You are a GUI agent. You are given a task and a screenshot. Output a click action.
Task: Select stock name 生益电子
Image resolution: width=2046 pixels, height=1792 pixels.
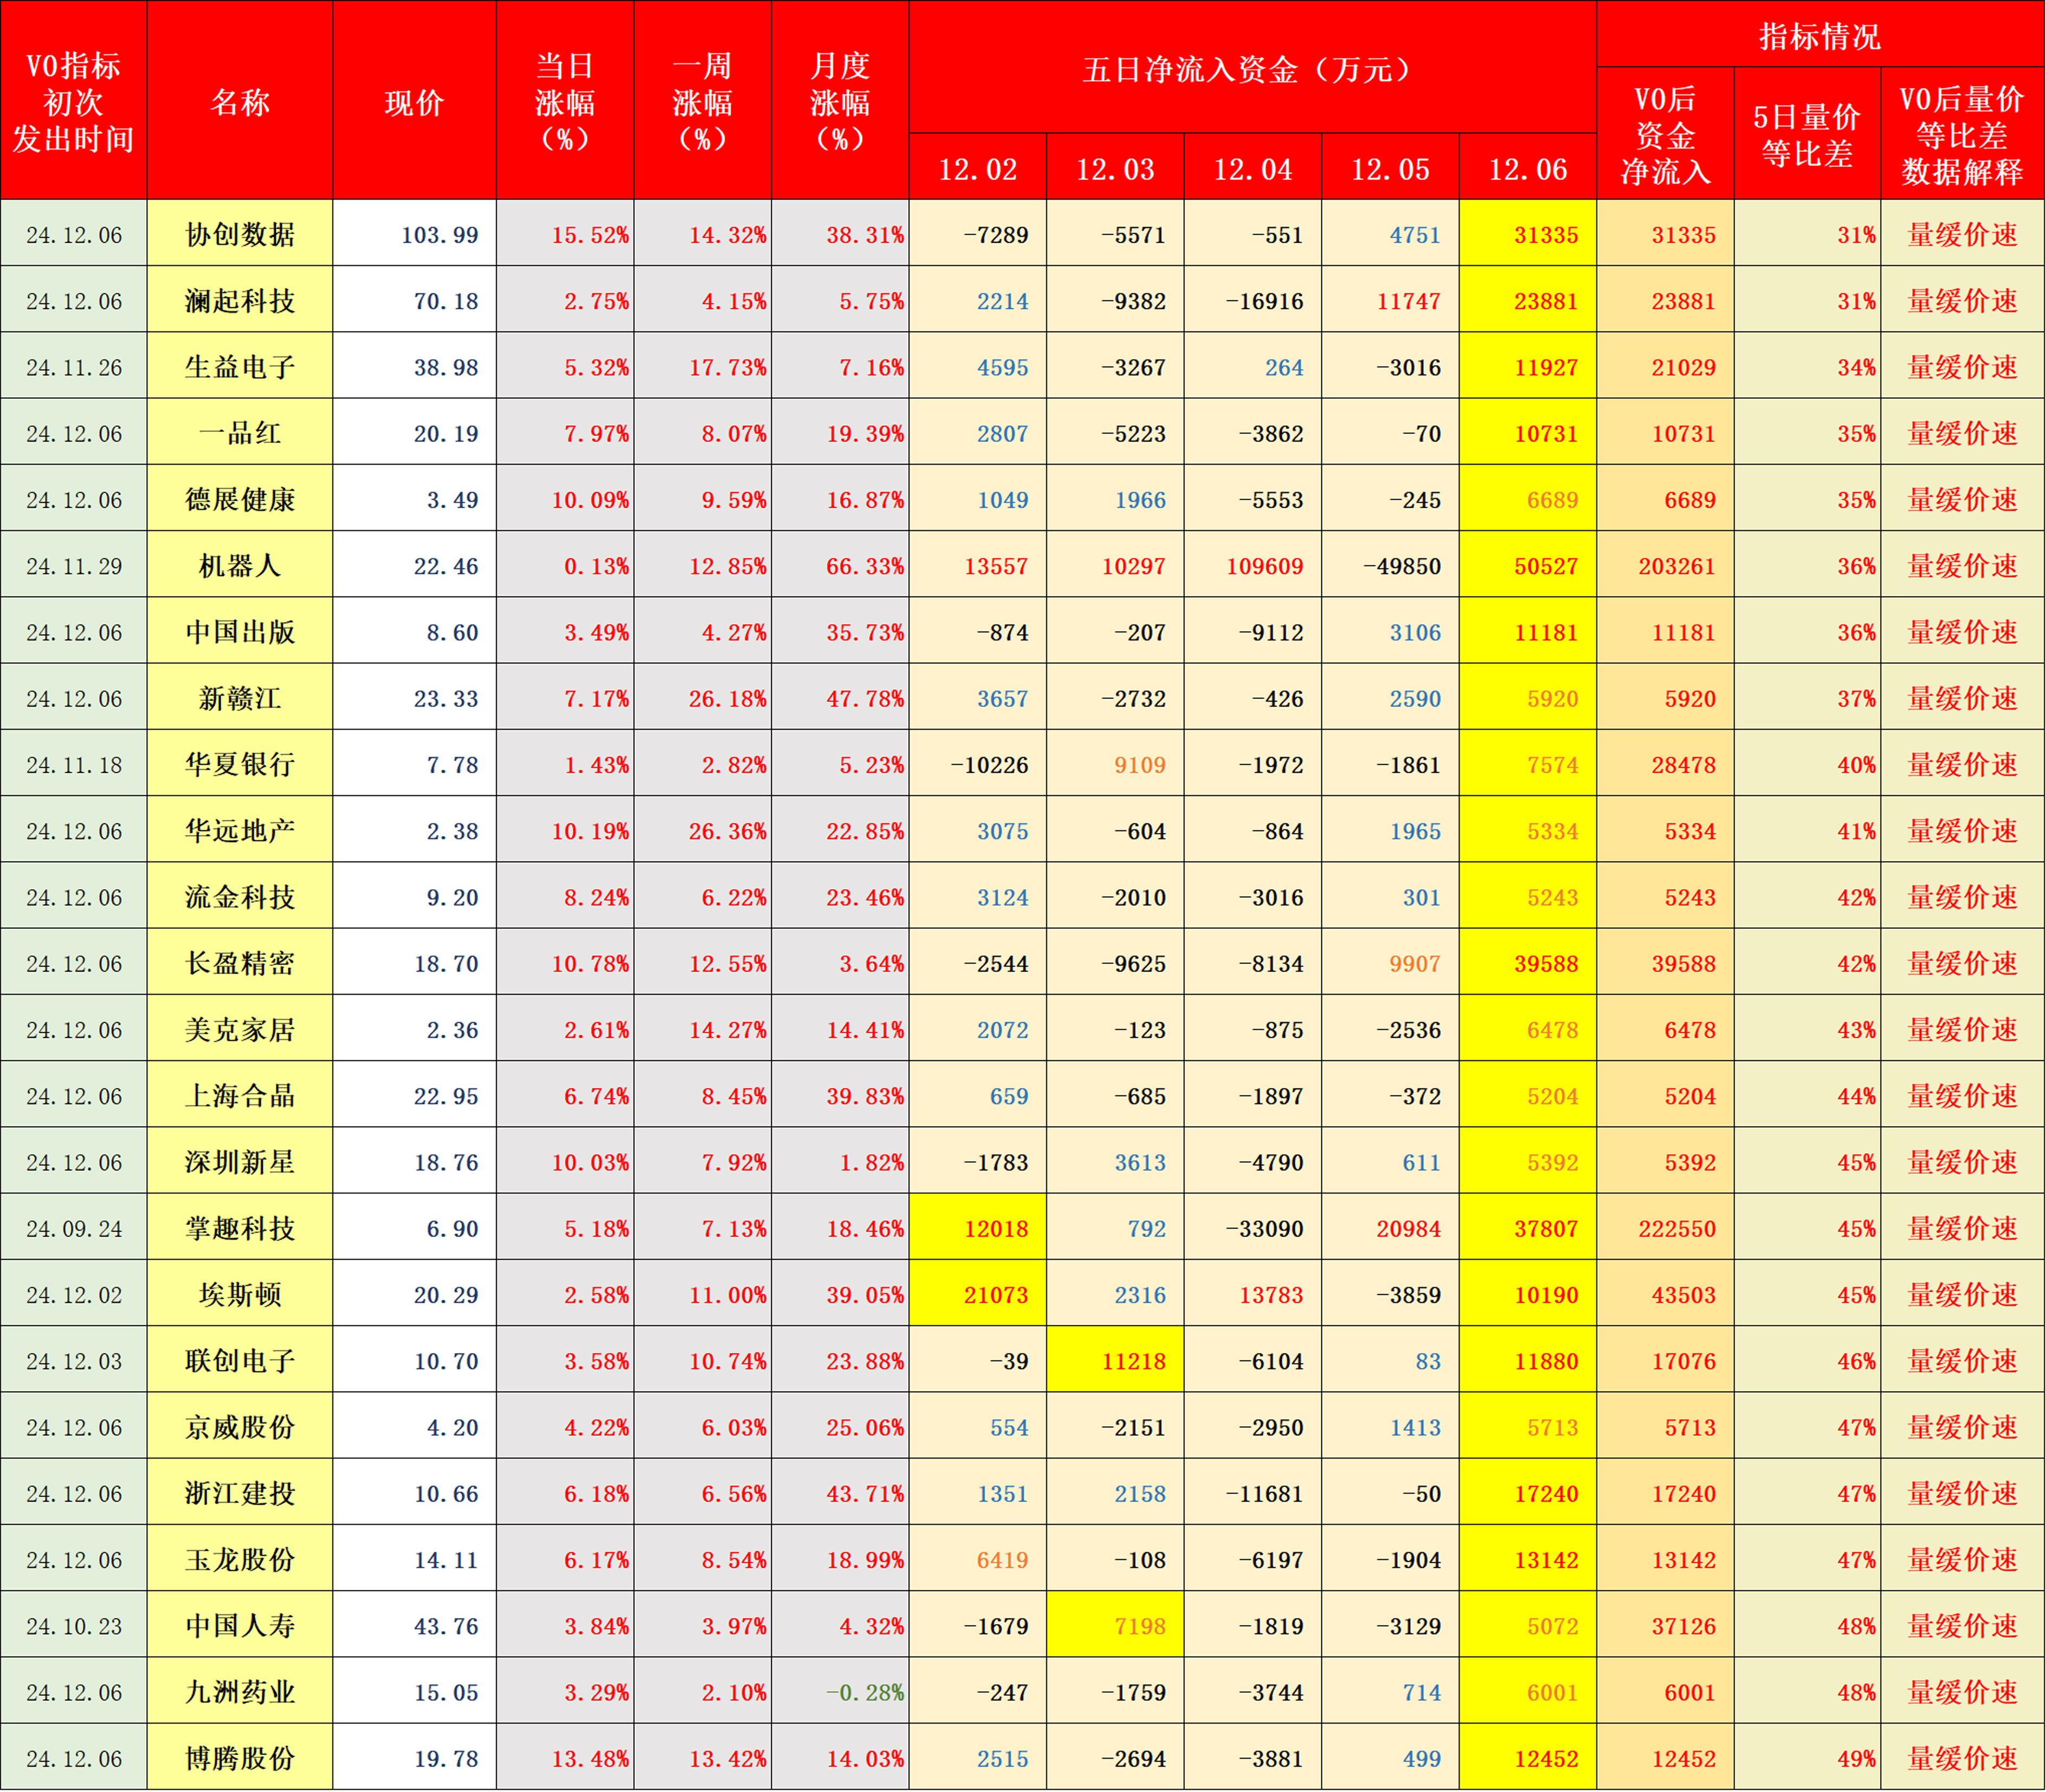(x=240, y=366)
